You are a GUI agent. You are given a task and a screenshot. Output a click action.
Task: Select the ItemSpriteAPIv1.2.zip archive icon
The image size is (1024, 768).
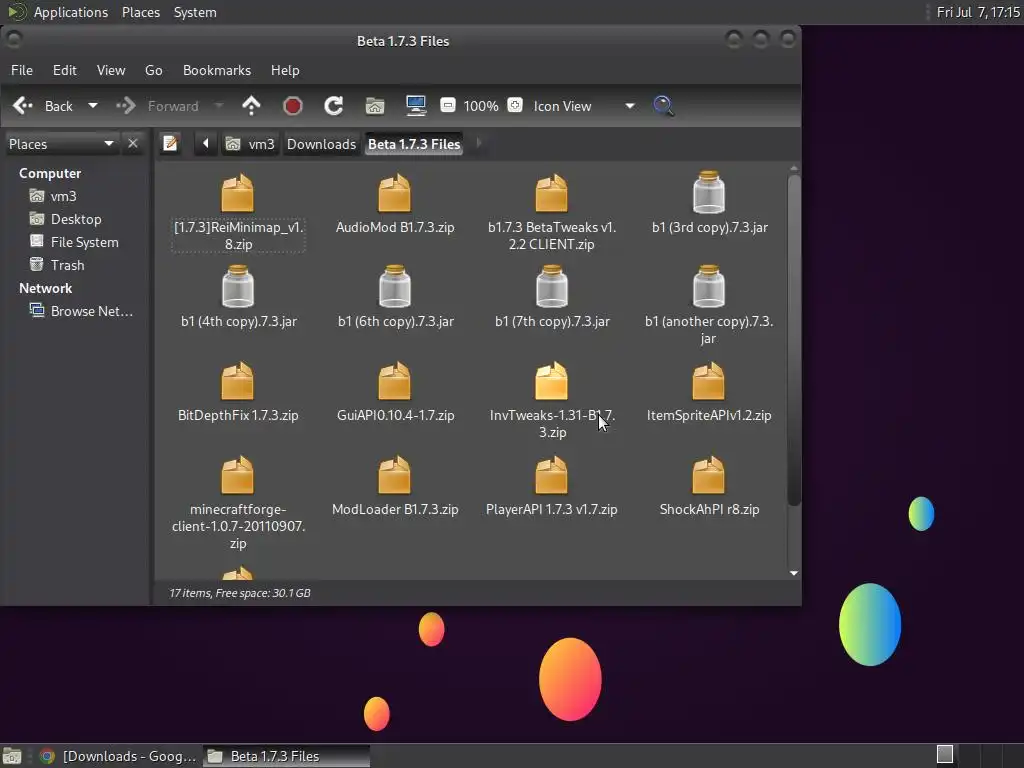[x=709, y=381]
